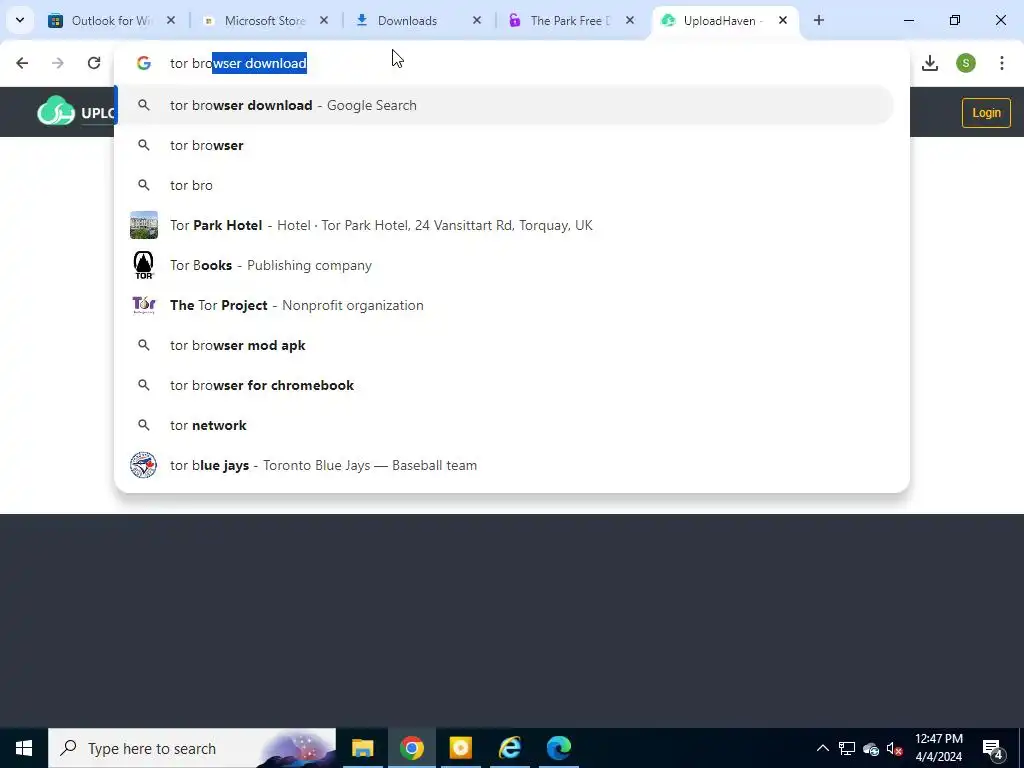This screenshot has width=1024, height=768.
Task: Close the UploadHaven tab
Action: 783,20
